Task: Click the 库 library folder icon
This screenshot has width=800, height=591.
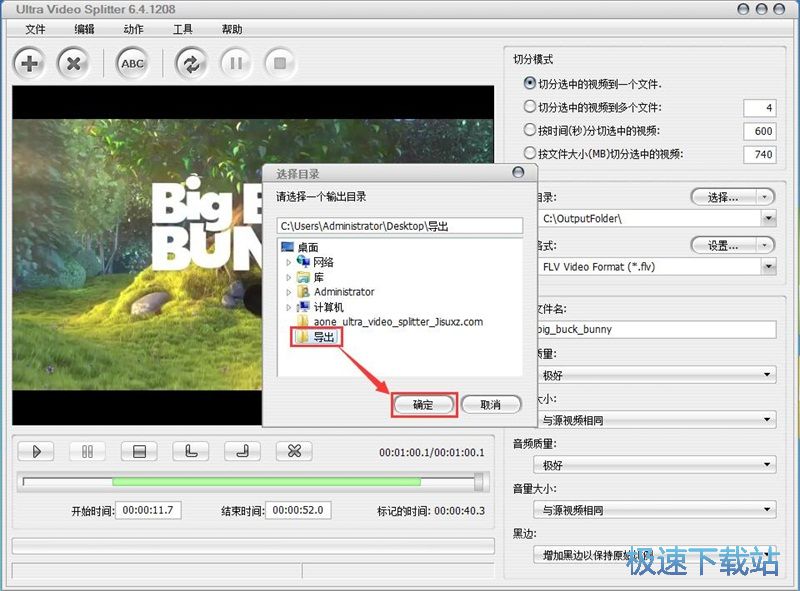Action: [x=303, y=277]
